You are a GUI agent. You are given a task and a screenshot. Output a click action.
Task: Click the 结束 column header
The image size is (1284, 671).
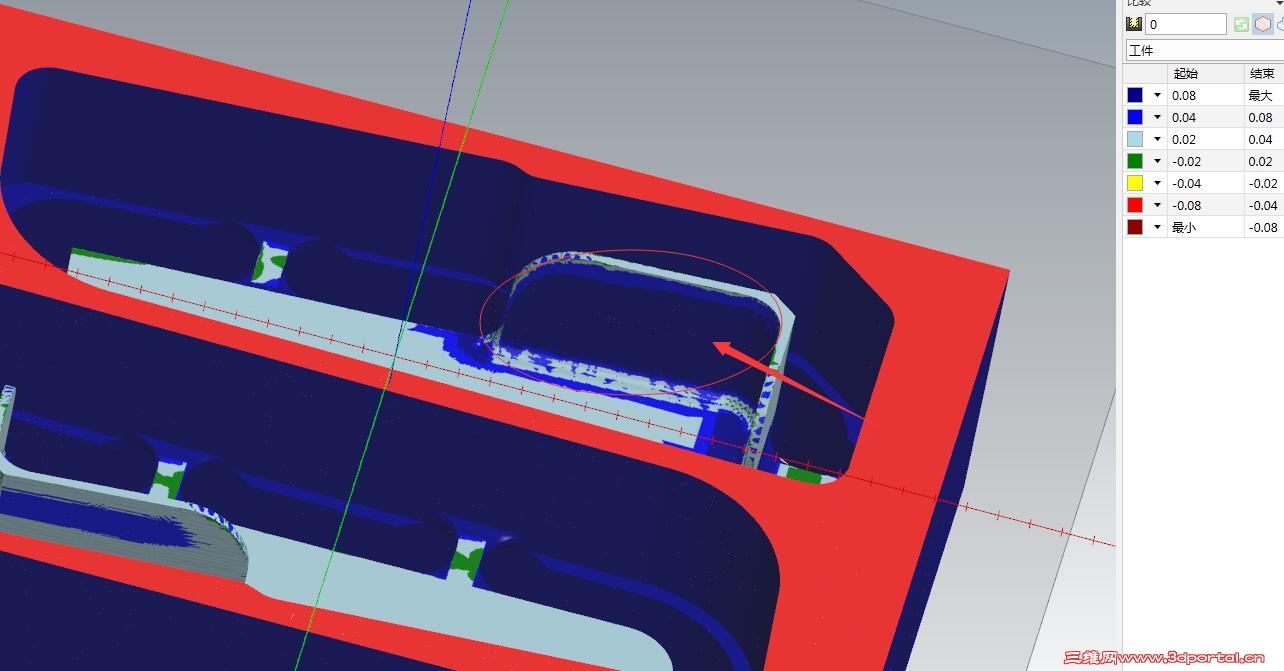1264,73
